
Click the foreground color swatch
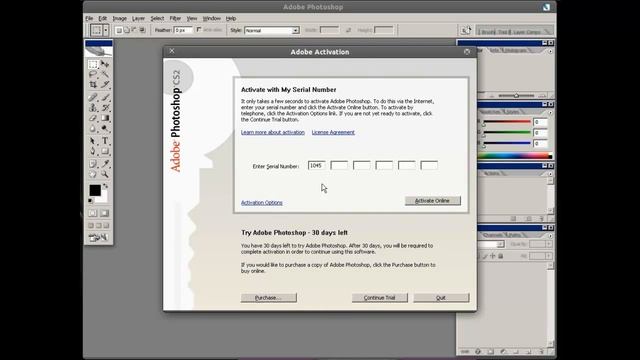point(95,190)
